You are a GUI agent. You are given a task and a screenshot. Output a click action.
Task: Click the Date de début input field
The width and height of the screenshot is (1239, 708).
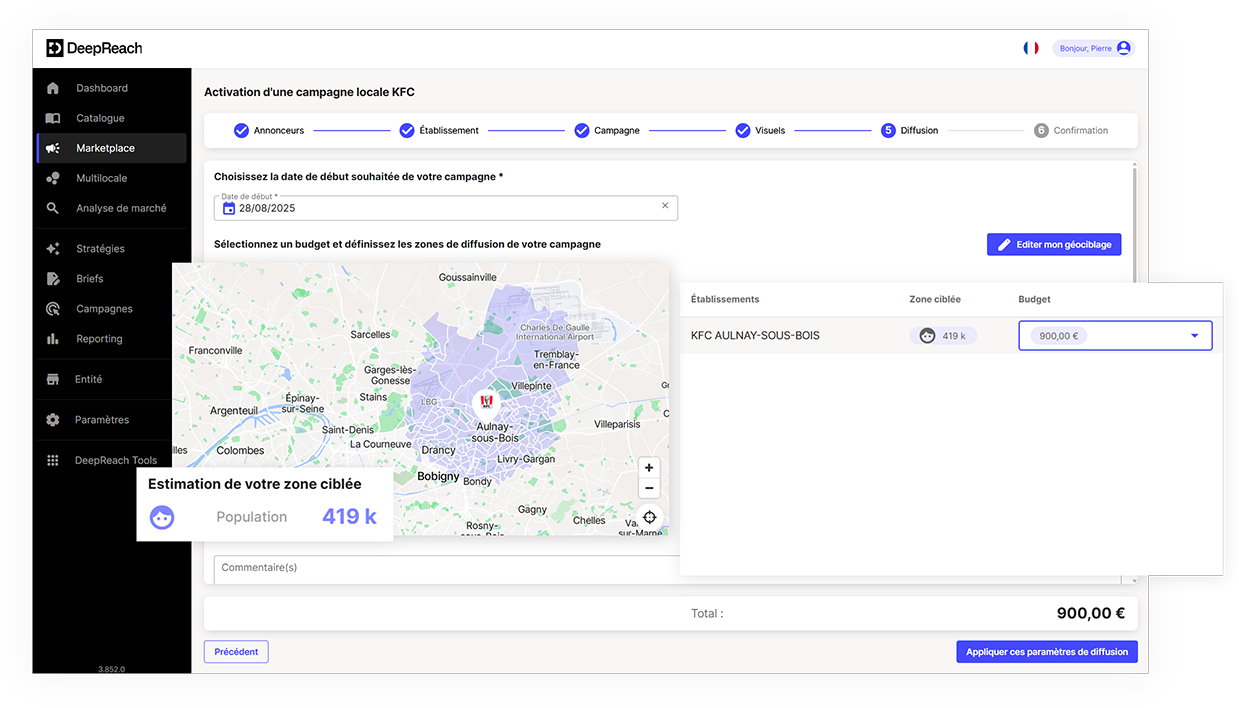(446, 208)
